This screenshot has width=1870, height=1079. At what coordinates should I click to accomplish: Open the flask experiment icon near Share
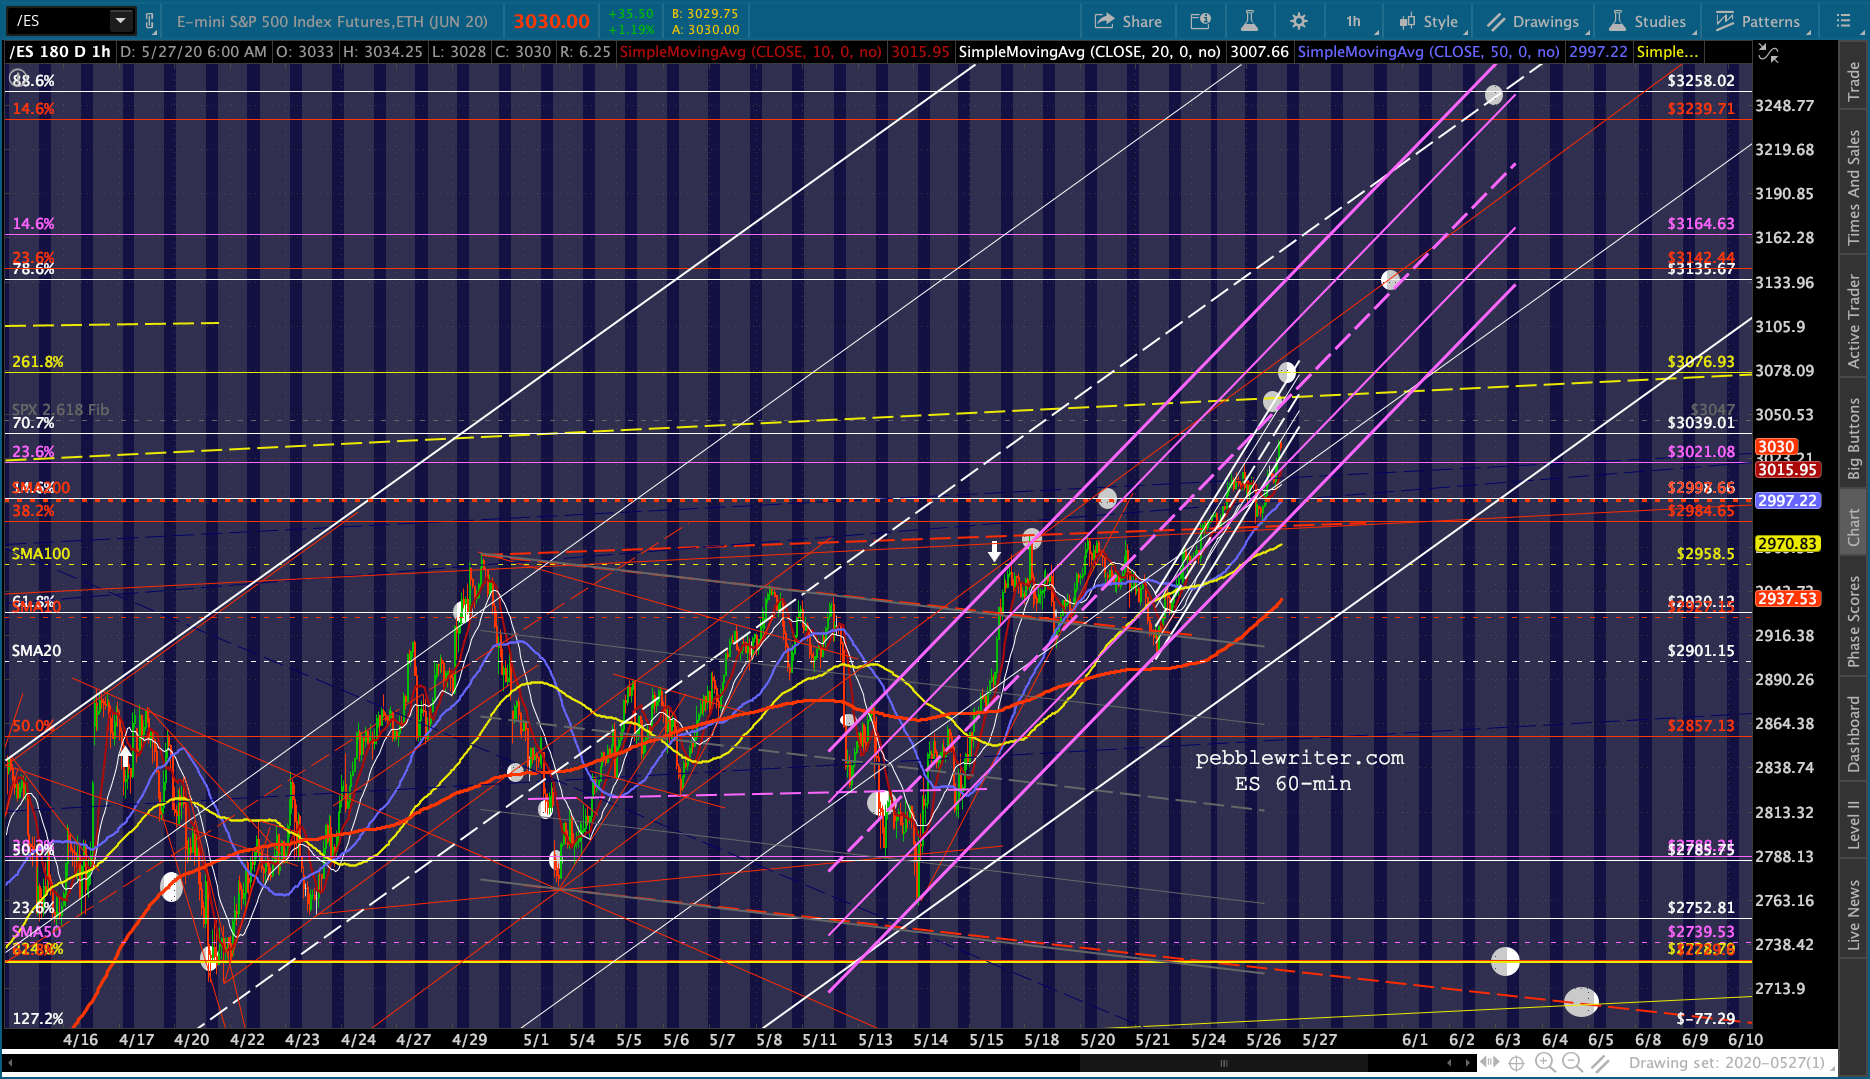[1249, 21]
